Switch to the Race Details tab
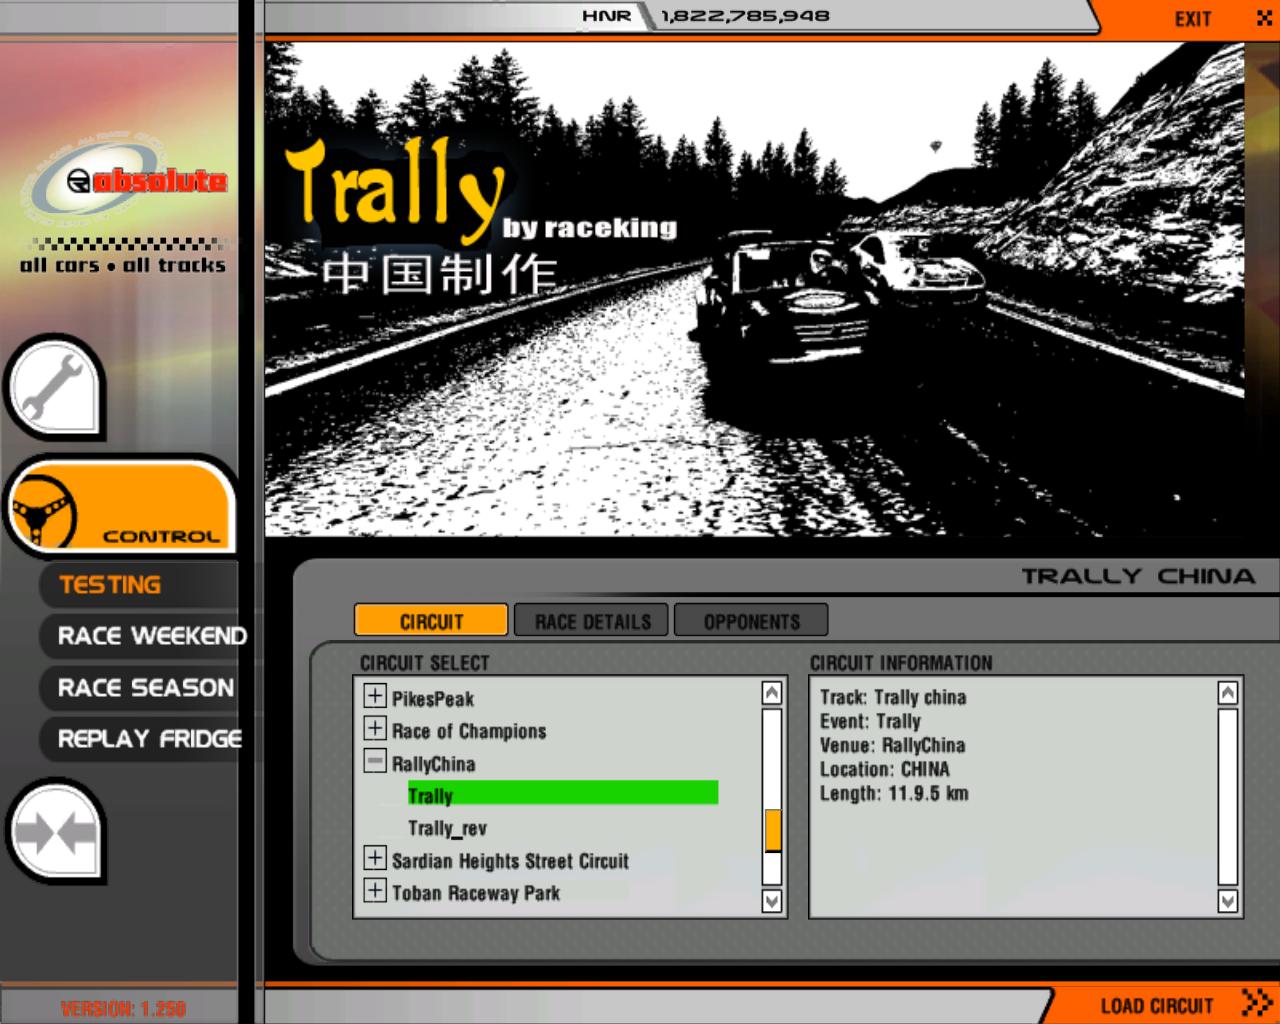 pyautogui.click(x=592, y=621)
